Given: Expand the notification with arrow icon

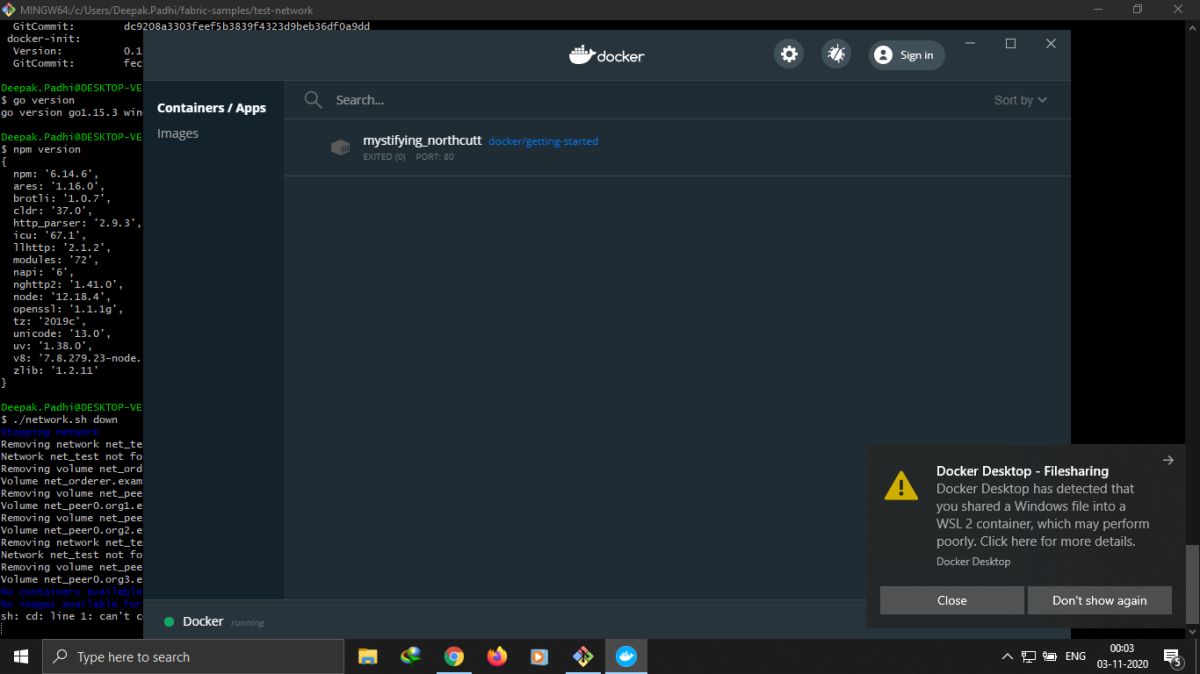Looking at the screenshot, I should [x=1168, y=460].
